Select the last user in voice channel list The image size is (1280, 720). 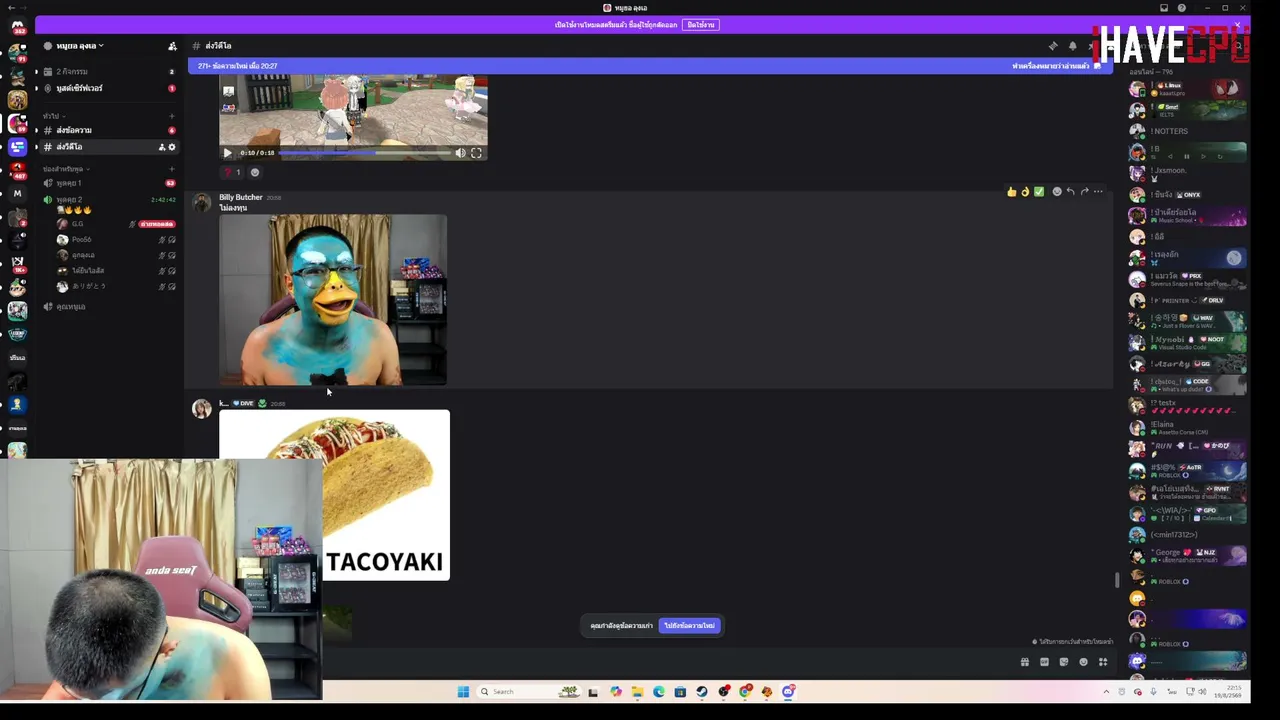tap(115, 286)
